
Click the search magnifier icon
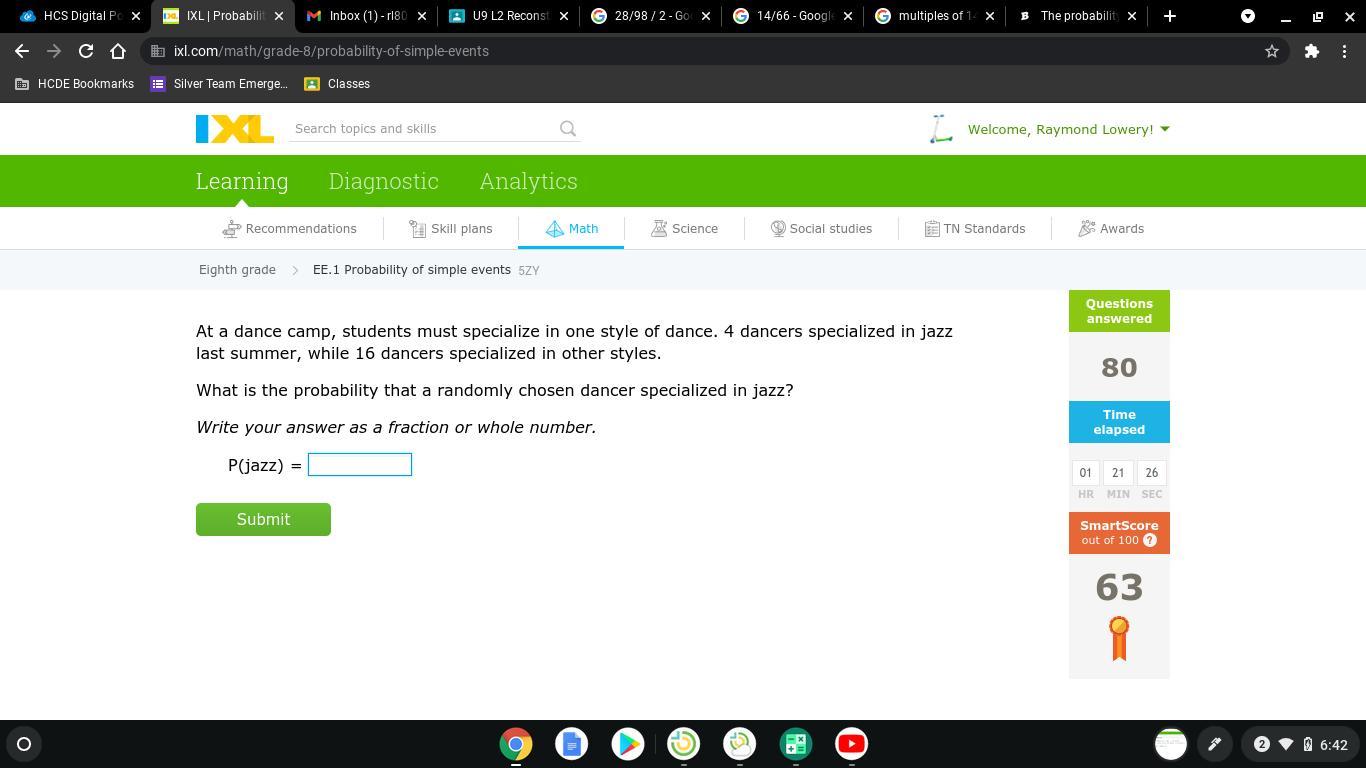tap(568, 128)
